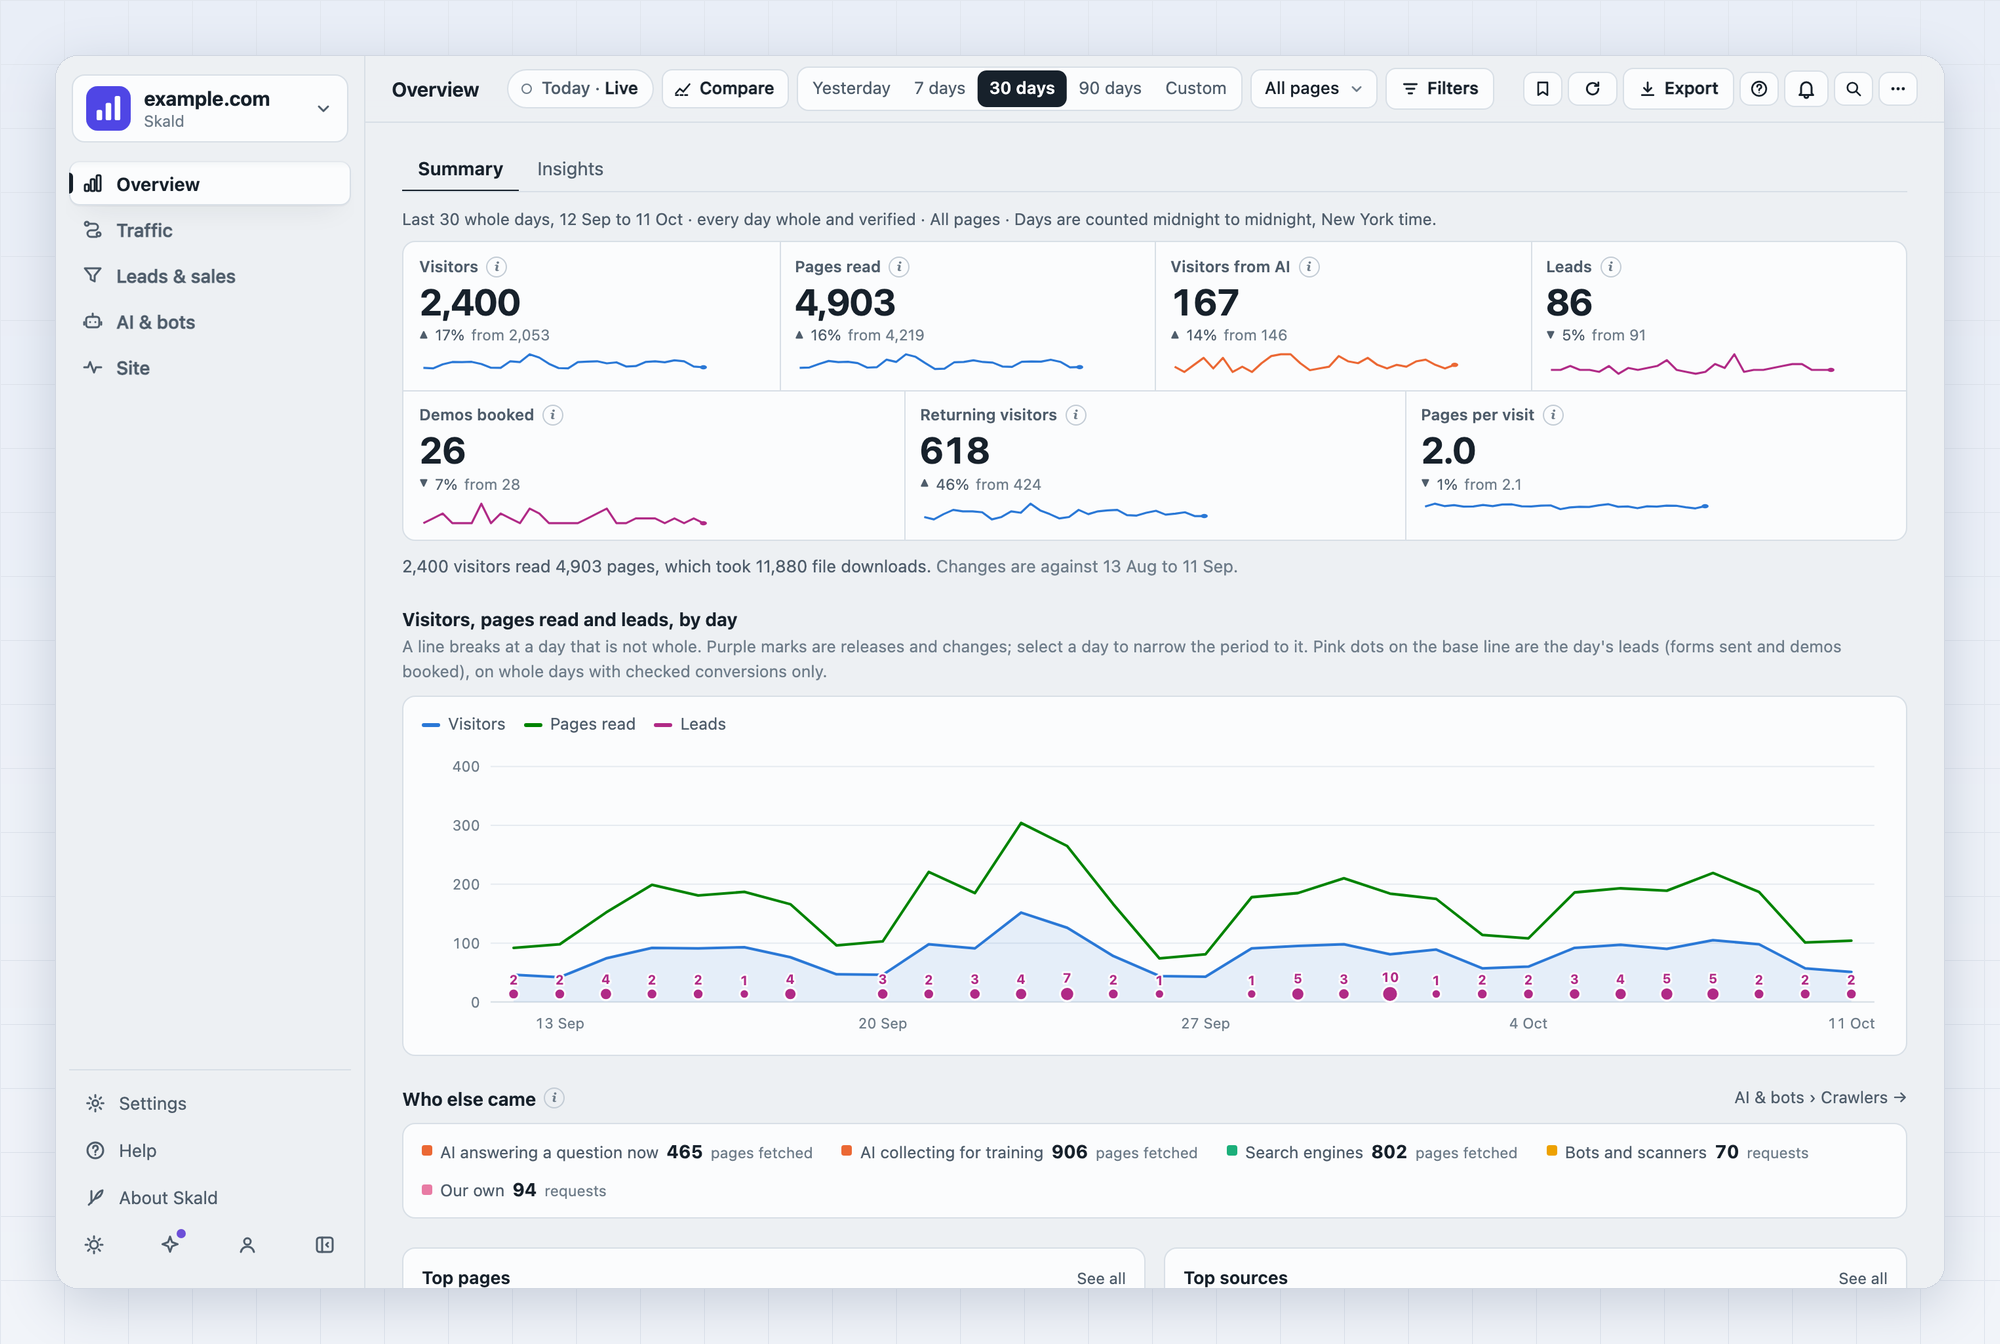Select the 7 days period
Screen dimensions: 2000x1344
tap(939, 89)
